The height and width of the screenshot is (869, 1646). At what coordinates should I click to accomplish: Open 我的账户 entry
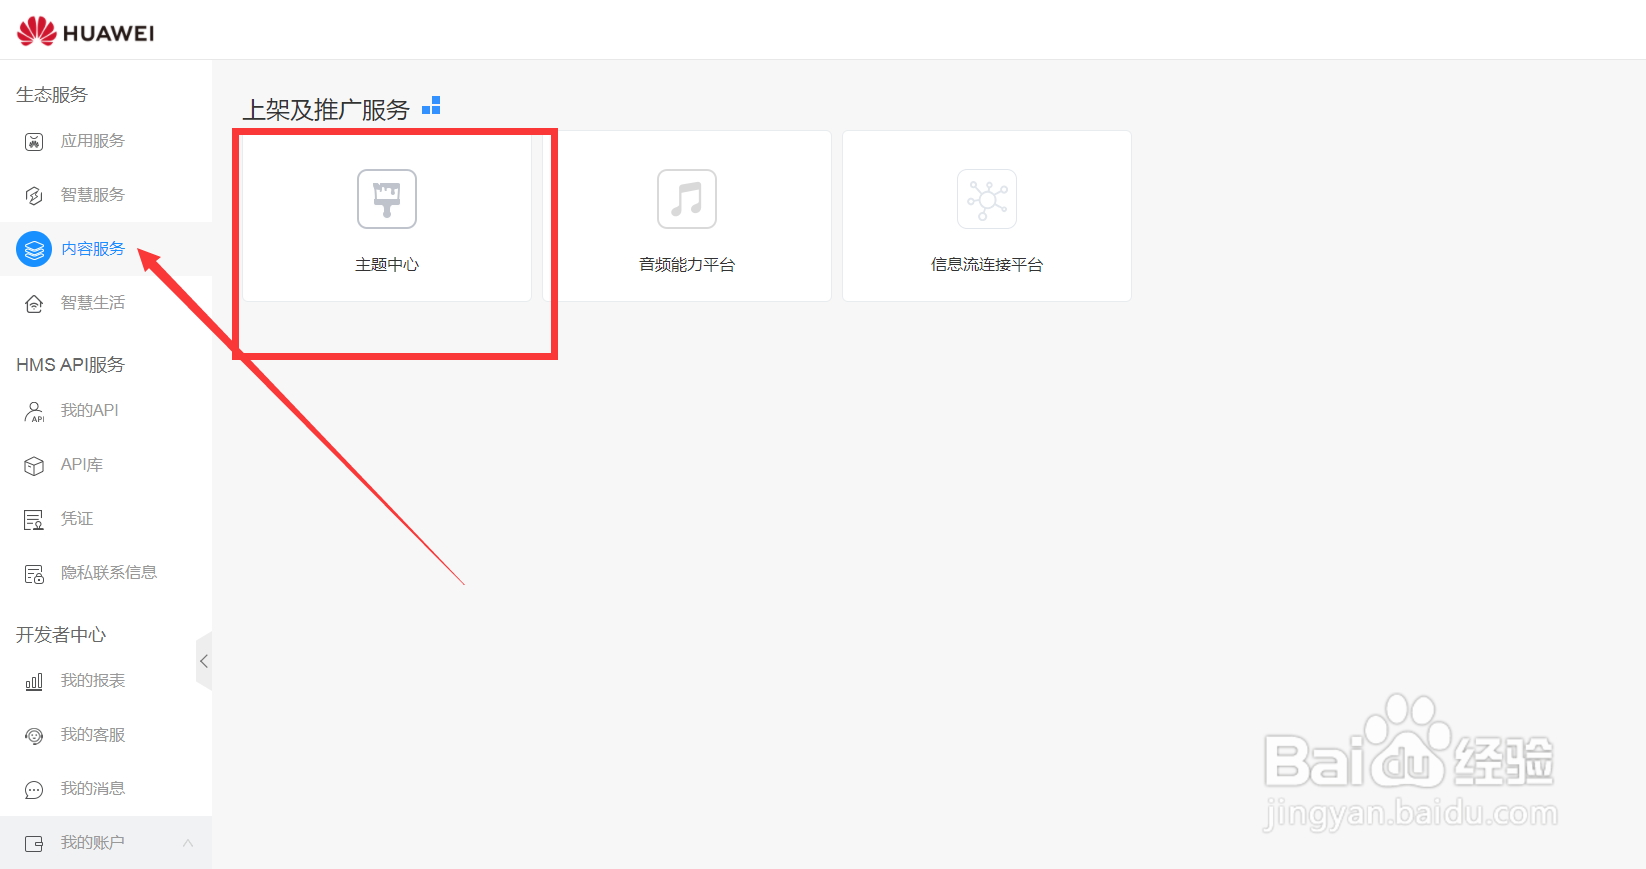[93, 843]
